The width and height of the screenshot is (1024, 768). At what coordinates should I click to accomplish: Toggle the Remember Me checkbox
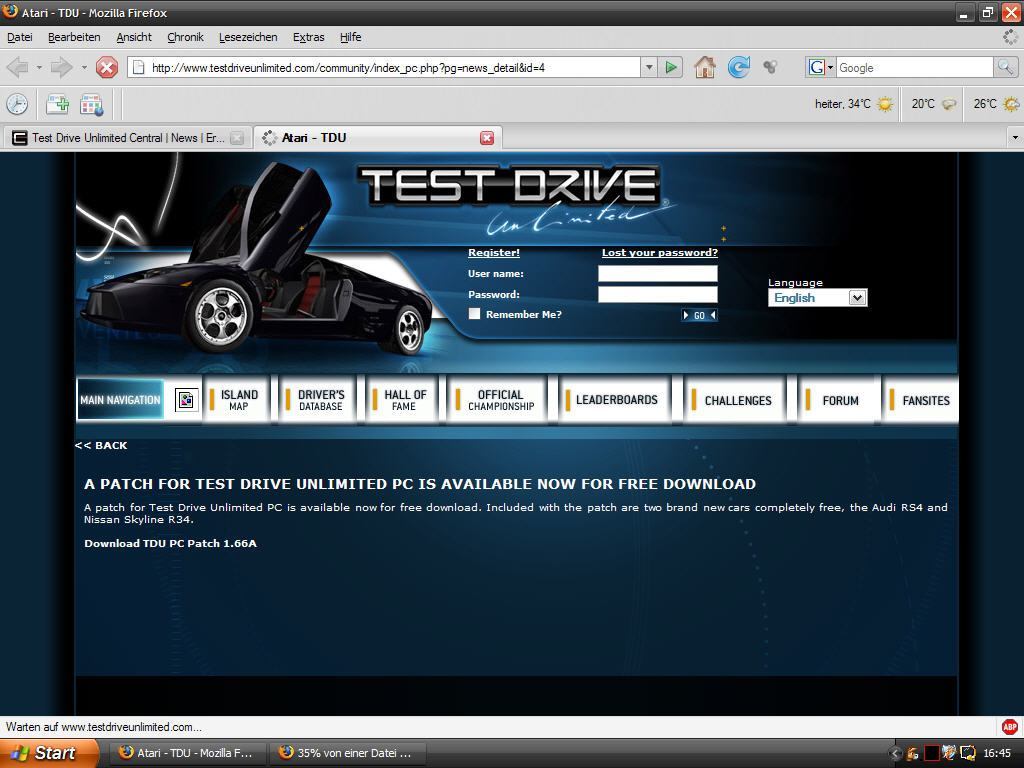[x=474, y=313]
